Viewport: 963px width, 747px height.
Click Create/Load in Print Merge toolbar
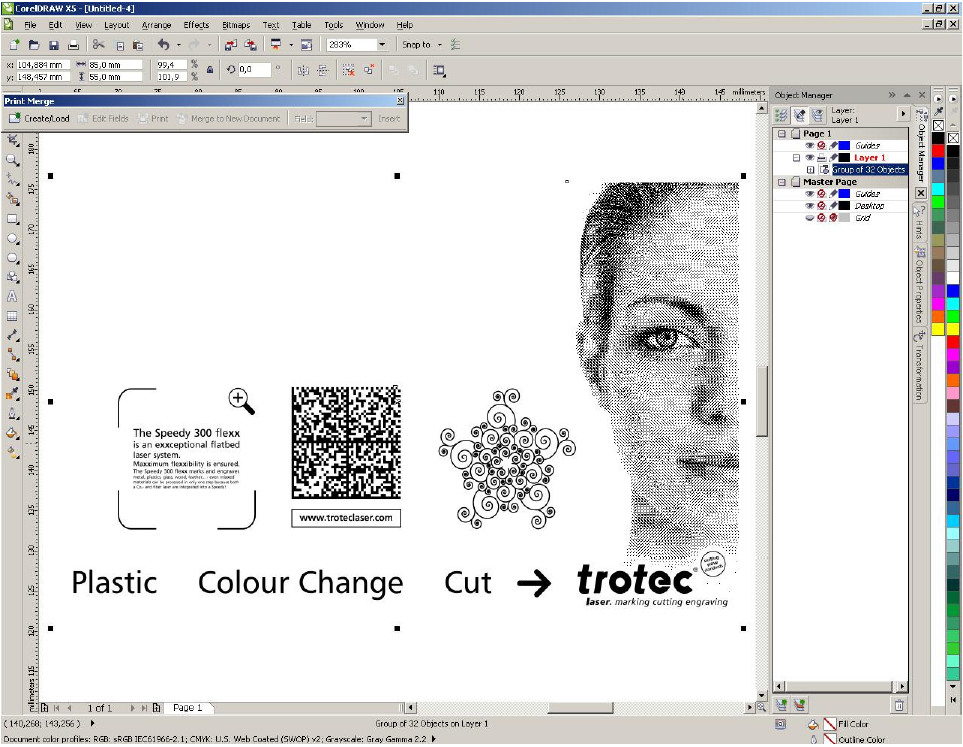(x=40, y=118)
